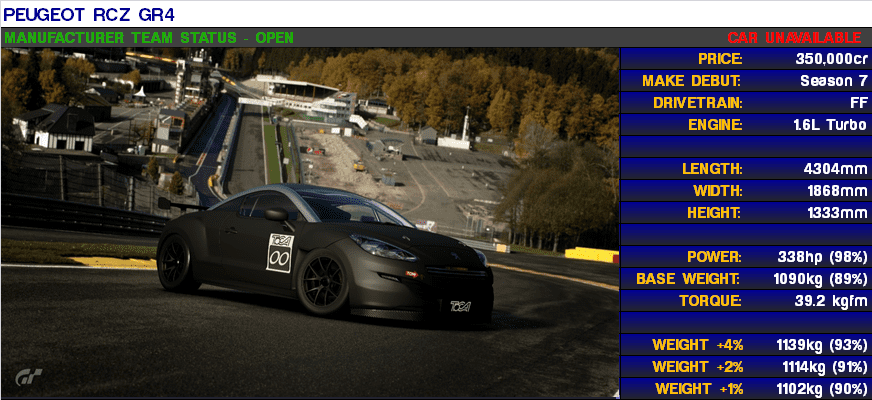Viewport: 872px width, 400px height.
Task: Open the Peugeot RCZ car image
Action: click(310, 223)
